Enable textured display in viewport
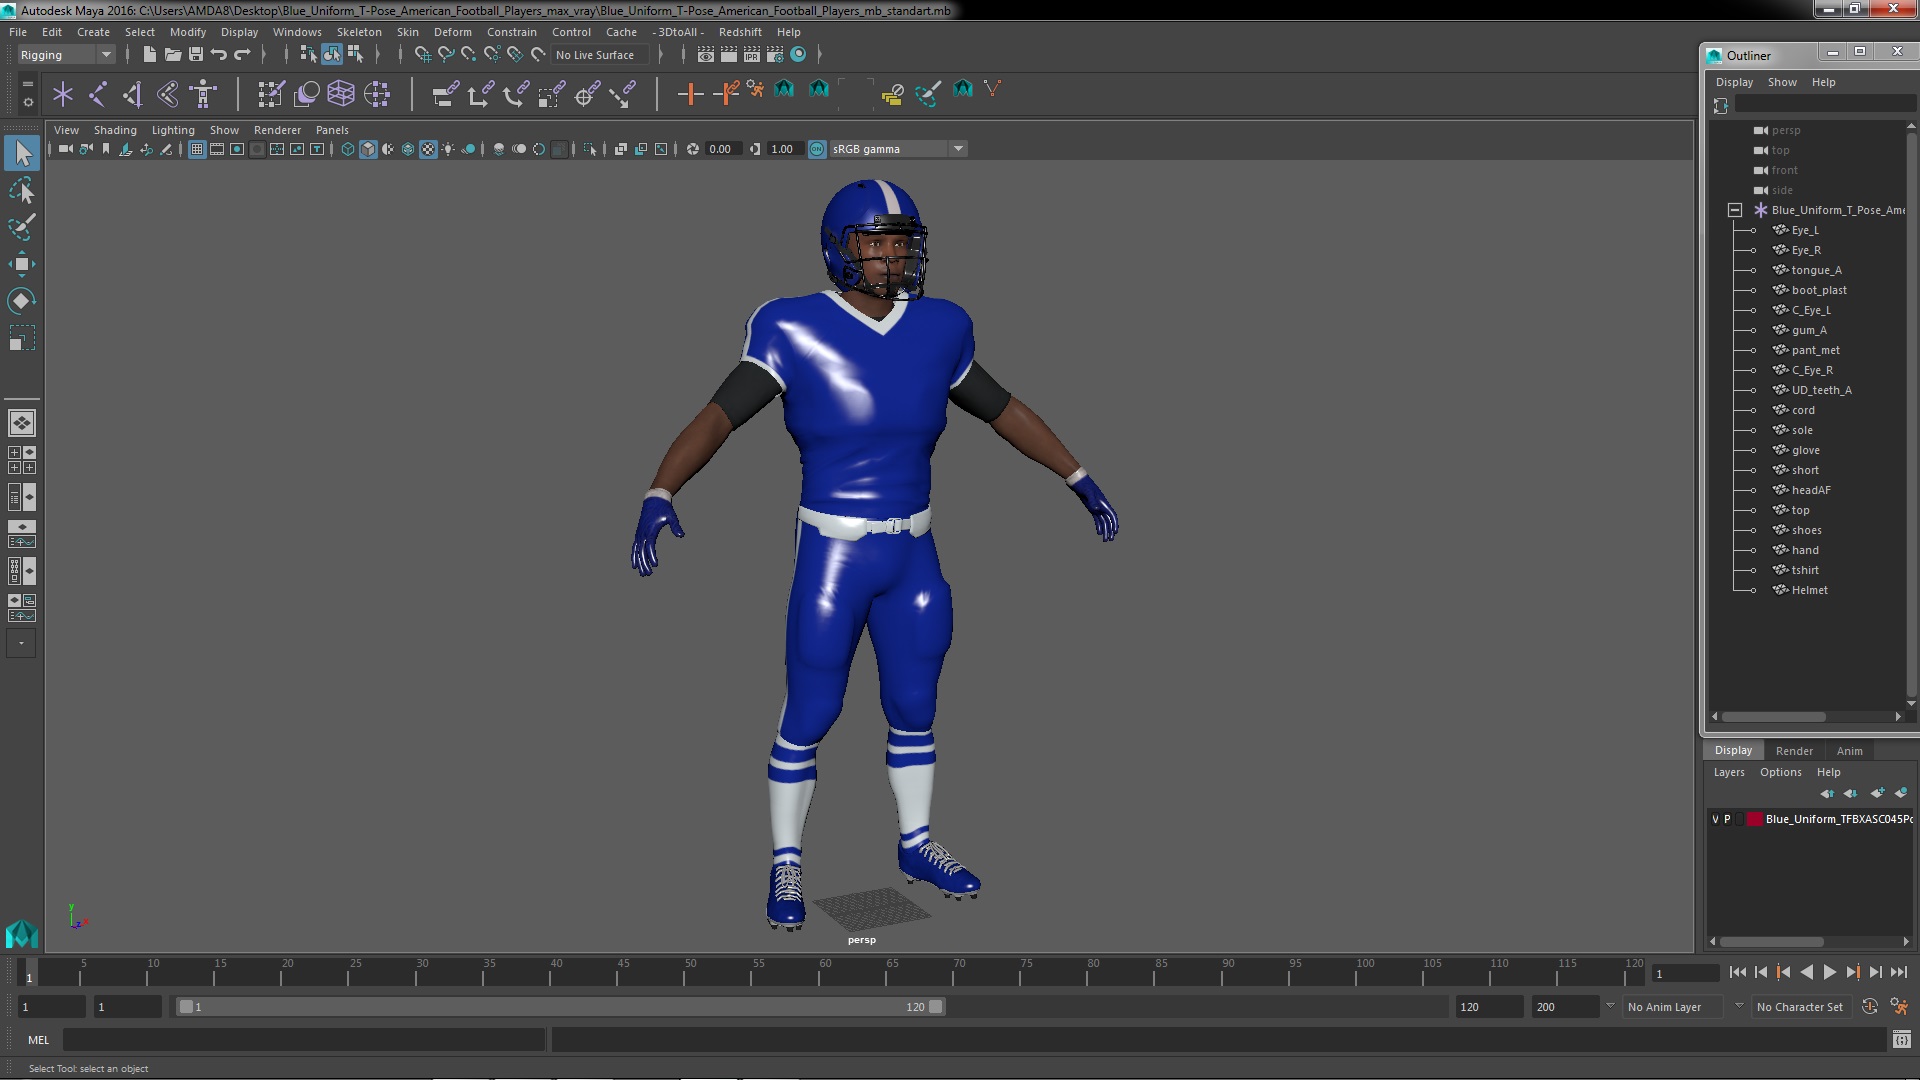1920x1080 pixels. pyautogui.click(x=428, y=149)
